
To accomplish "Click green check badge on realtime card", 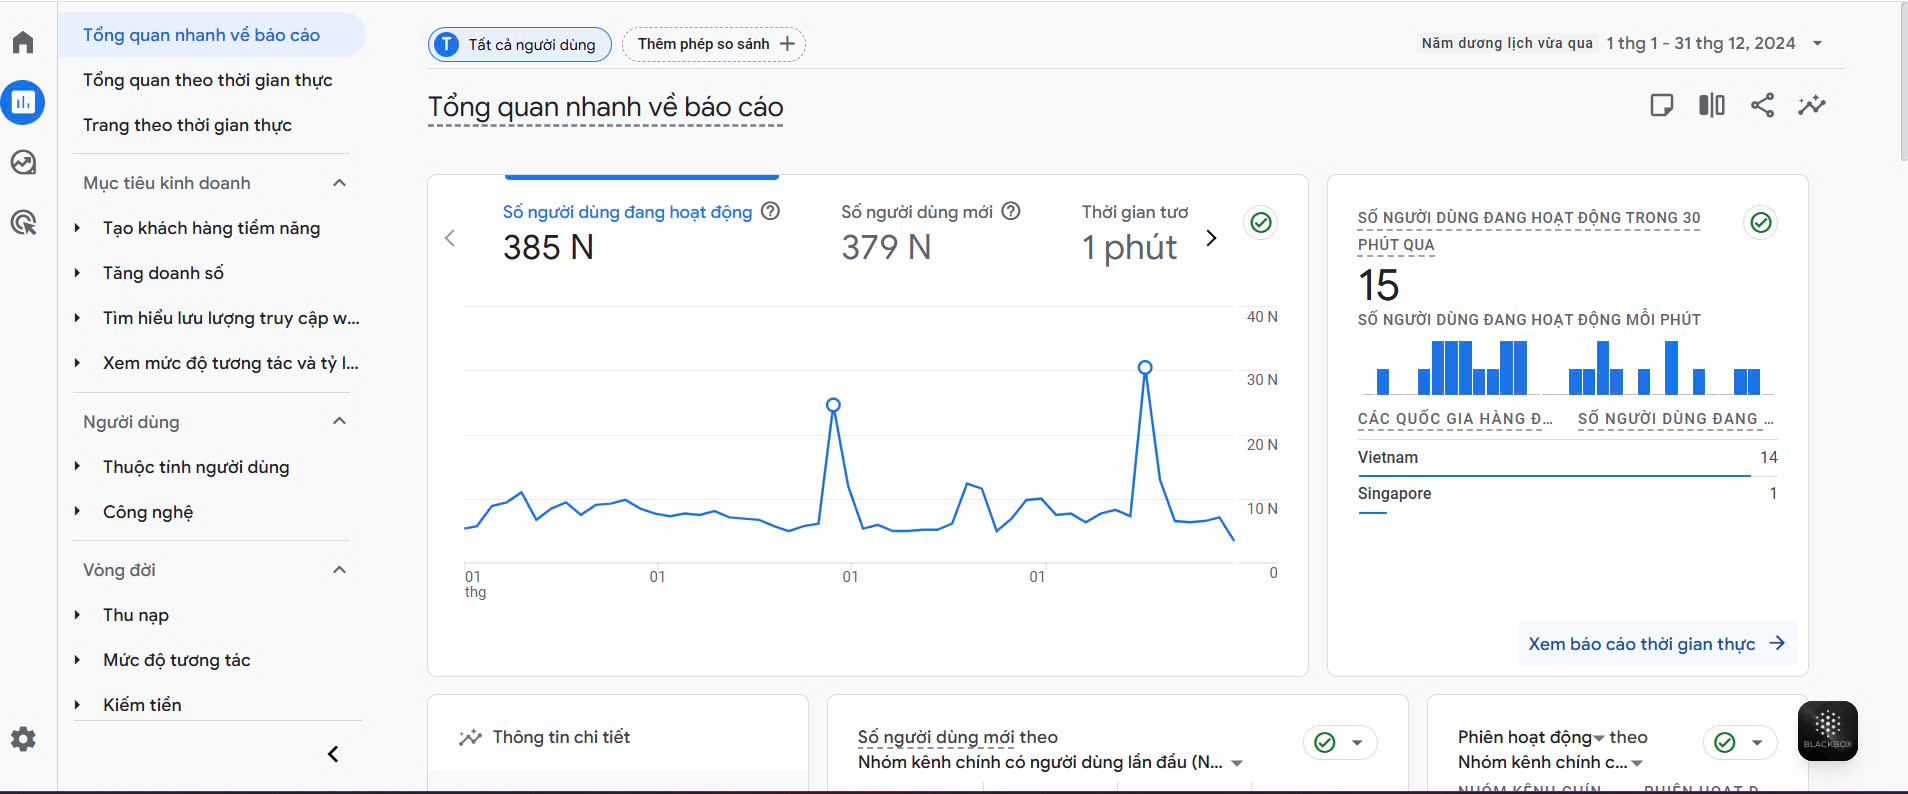I will click(x=1760, y=222).
